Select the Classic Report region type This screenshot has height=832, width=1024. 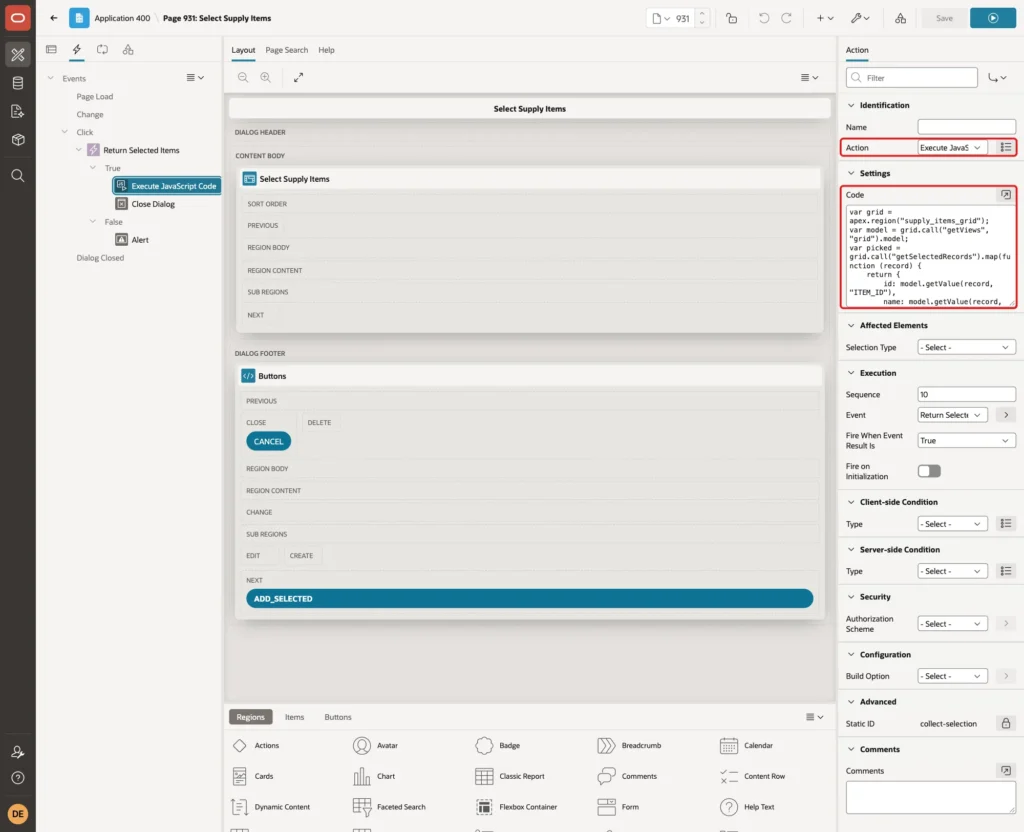click(510, 776)
